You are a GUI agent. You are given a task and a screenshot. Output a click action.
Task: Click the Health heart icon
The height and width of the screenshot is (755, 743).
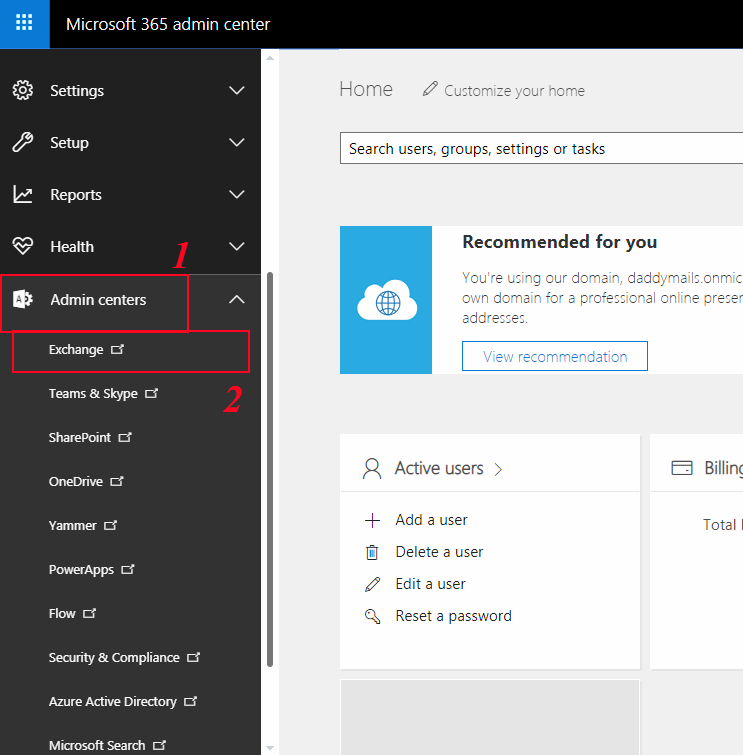(23, 246)
